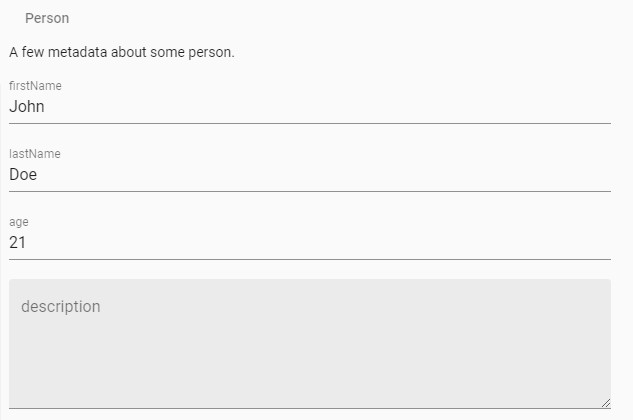Click the word "person" in the subtitle

tap(211, 52)
